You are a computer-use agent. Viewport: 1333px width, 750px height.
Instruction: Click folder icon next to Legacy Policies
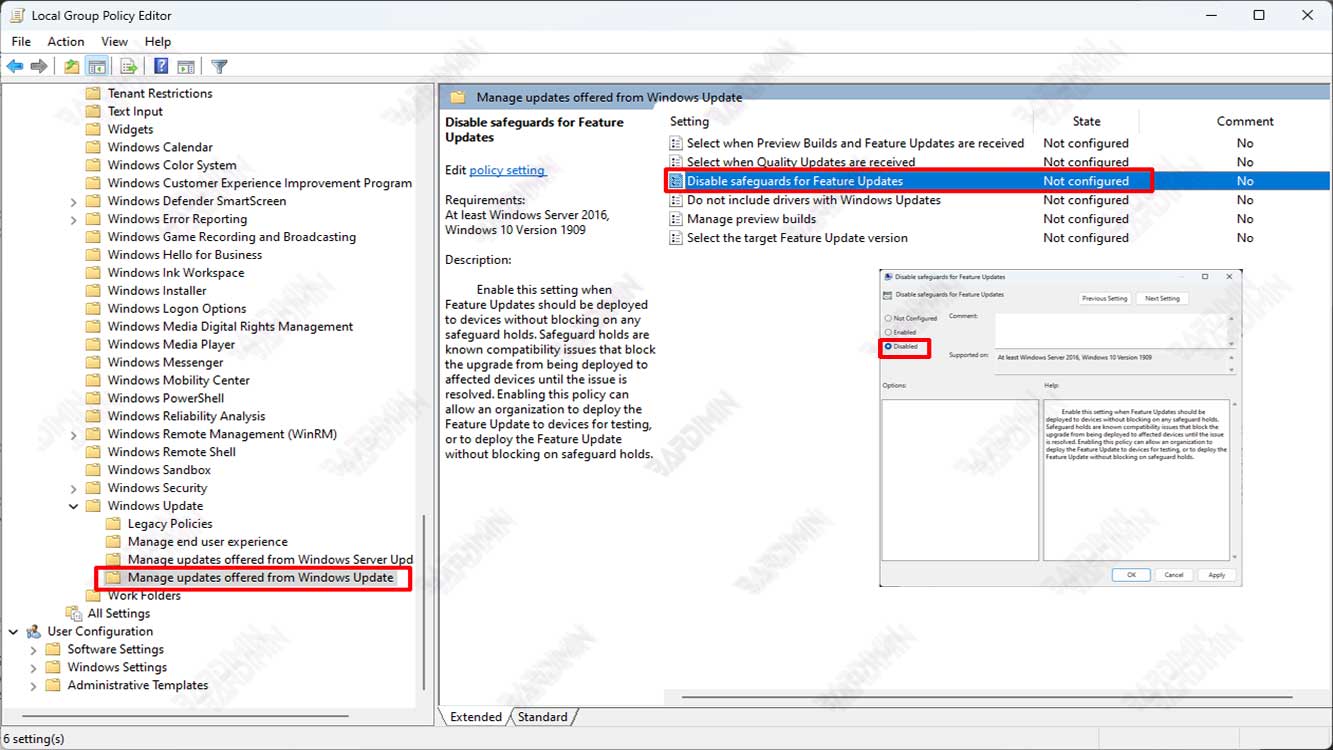tap(113, 524)
